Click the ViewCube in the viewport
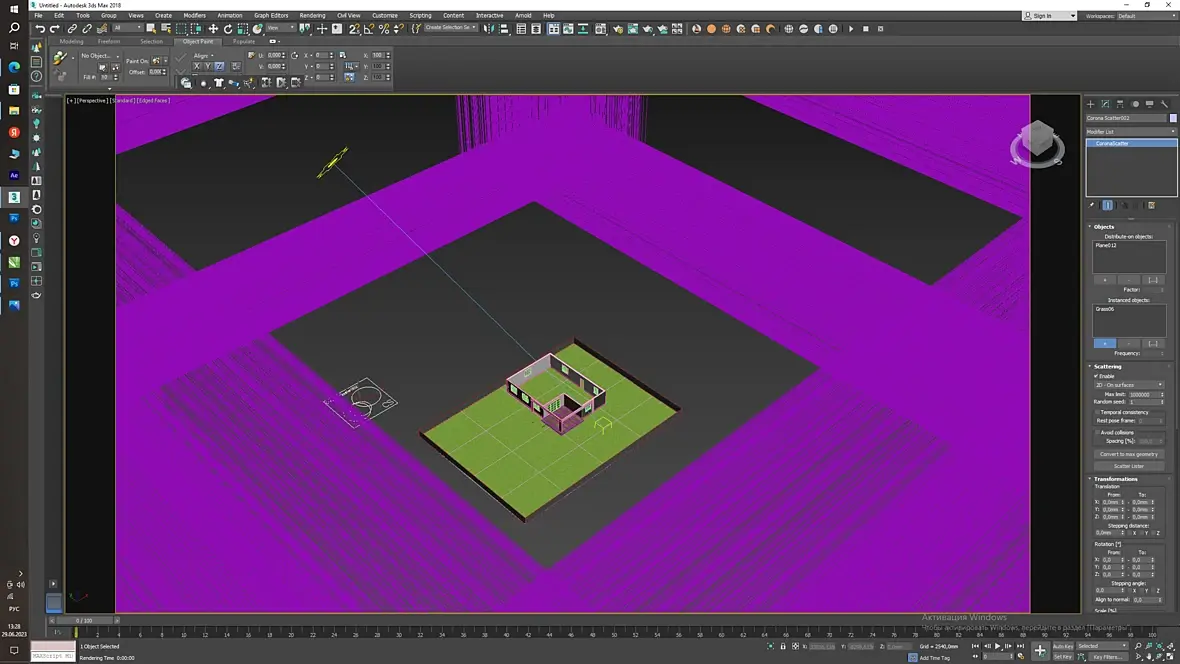The width and height of the screenshot is (1180, 664). (1037, 143)
